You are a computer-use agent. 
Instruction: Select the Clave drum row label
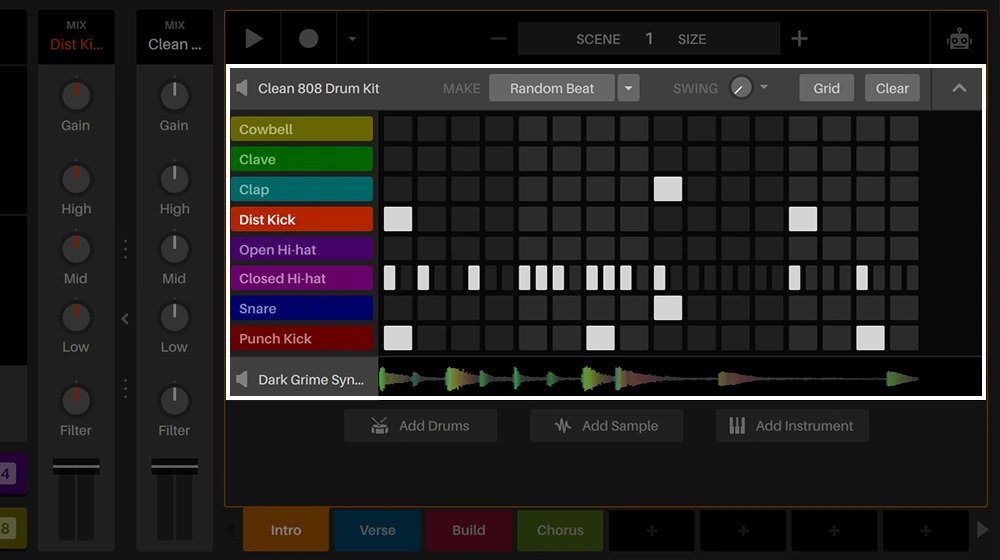tap(302, 159)
